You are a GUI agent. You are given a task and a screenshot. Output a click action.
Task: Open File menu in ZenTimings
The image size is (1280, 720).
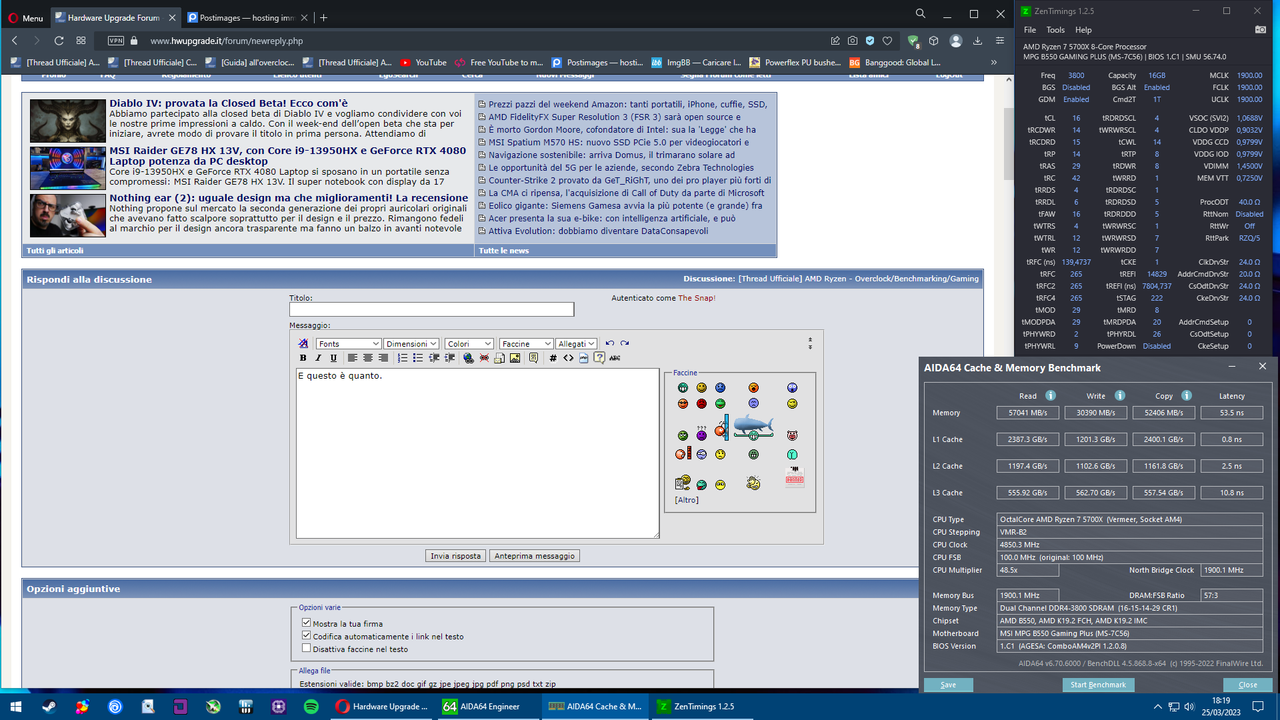(1030, 30)
